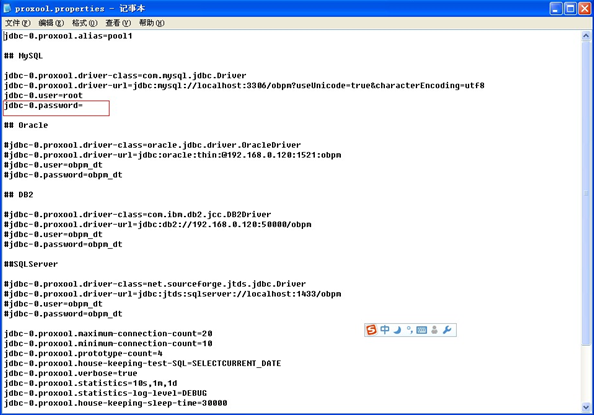Open the 编辑 (Edit) menu
This screenshot has height=419, width=594.
tap(51, 23)
